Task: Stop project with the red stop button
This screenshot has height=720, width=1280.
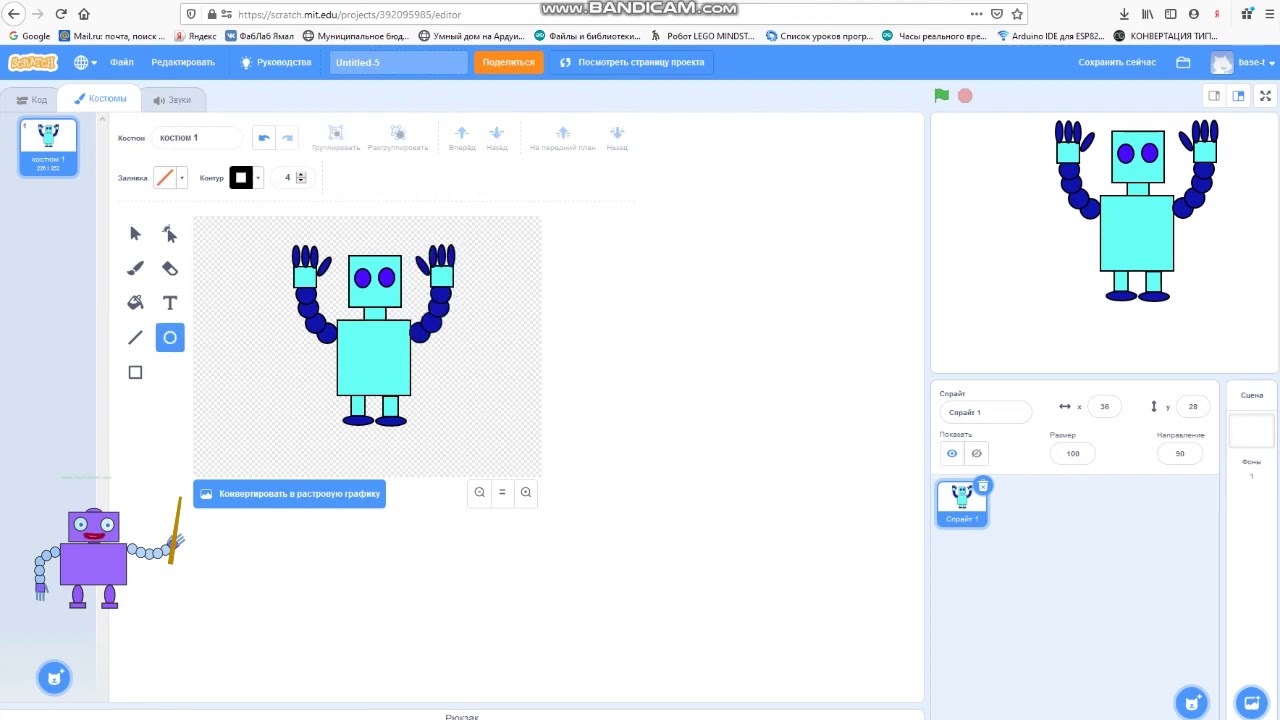Action: point(965,96)
